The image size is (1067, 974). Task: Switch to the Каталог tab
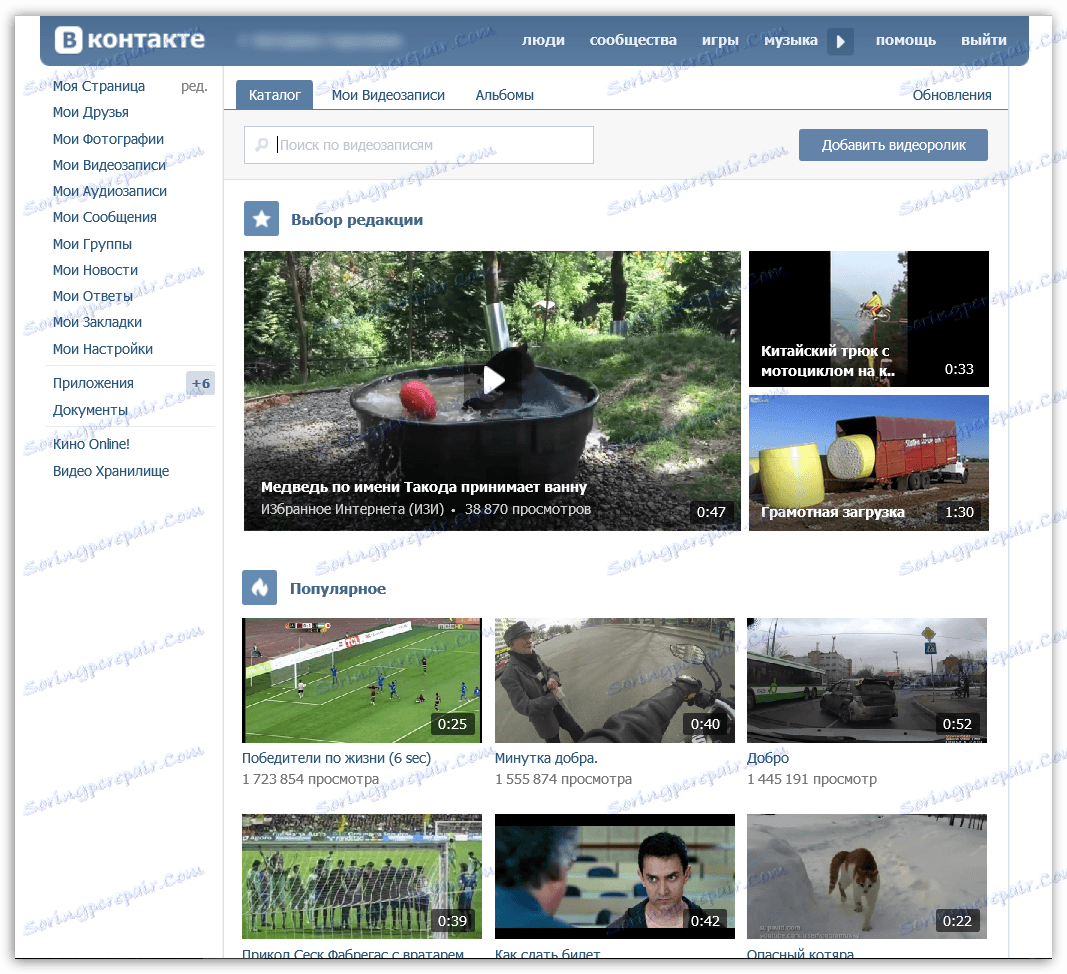[x=274, y=95]
